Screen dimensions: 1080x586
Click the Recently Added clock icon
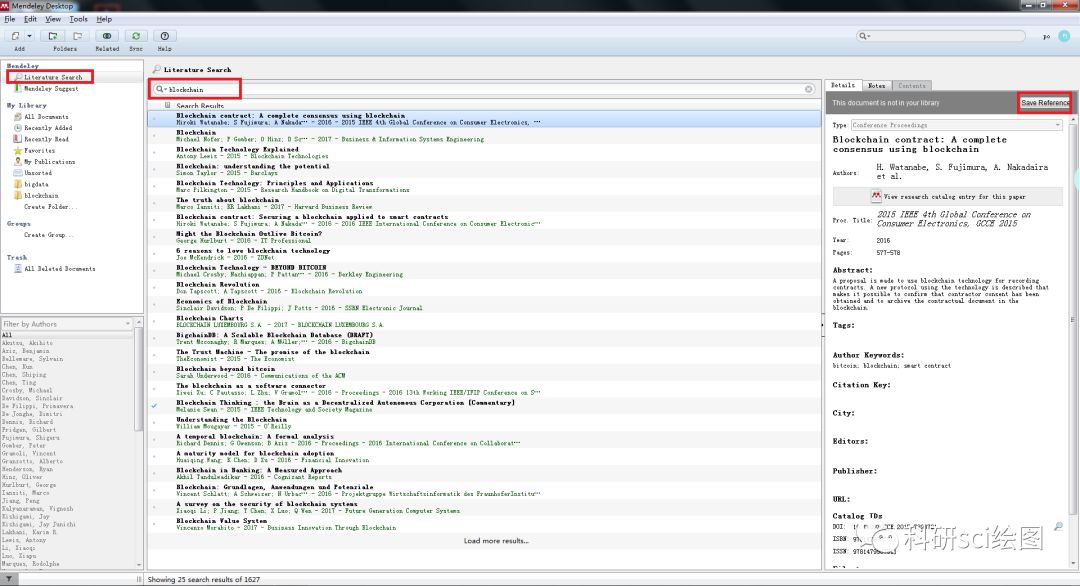pos(18,128)
